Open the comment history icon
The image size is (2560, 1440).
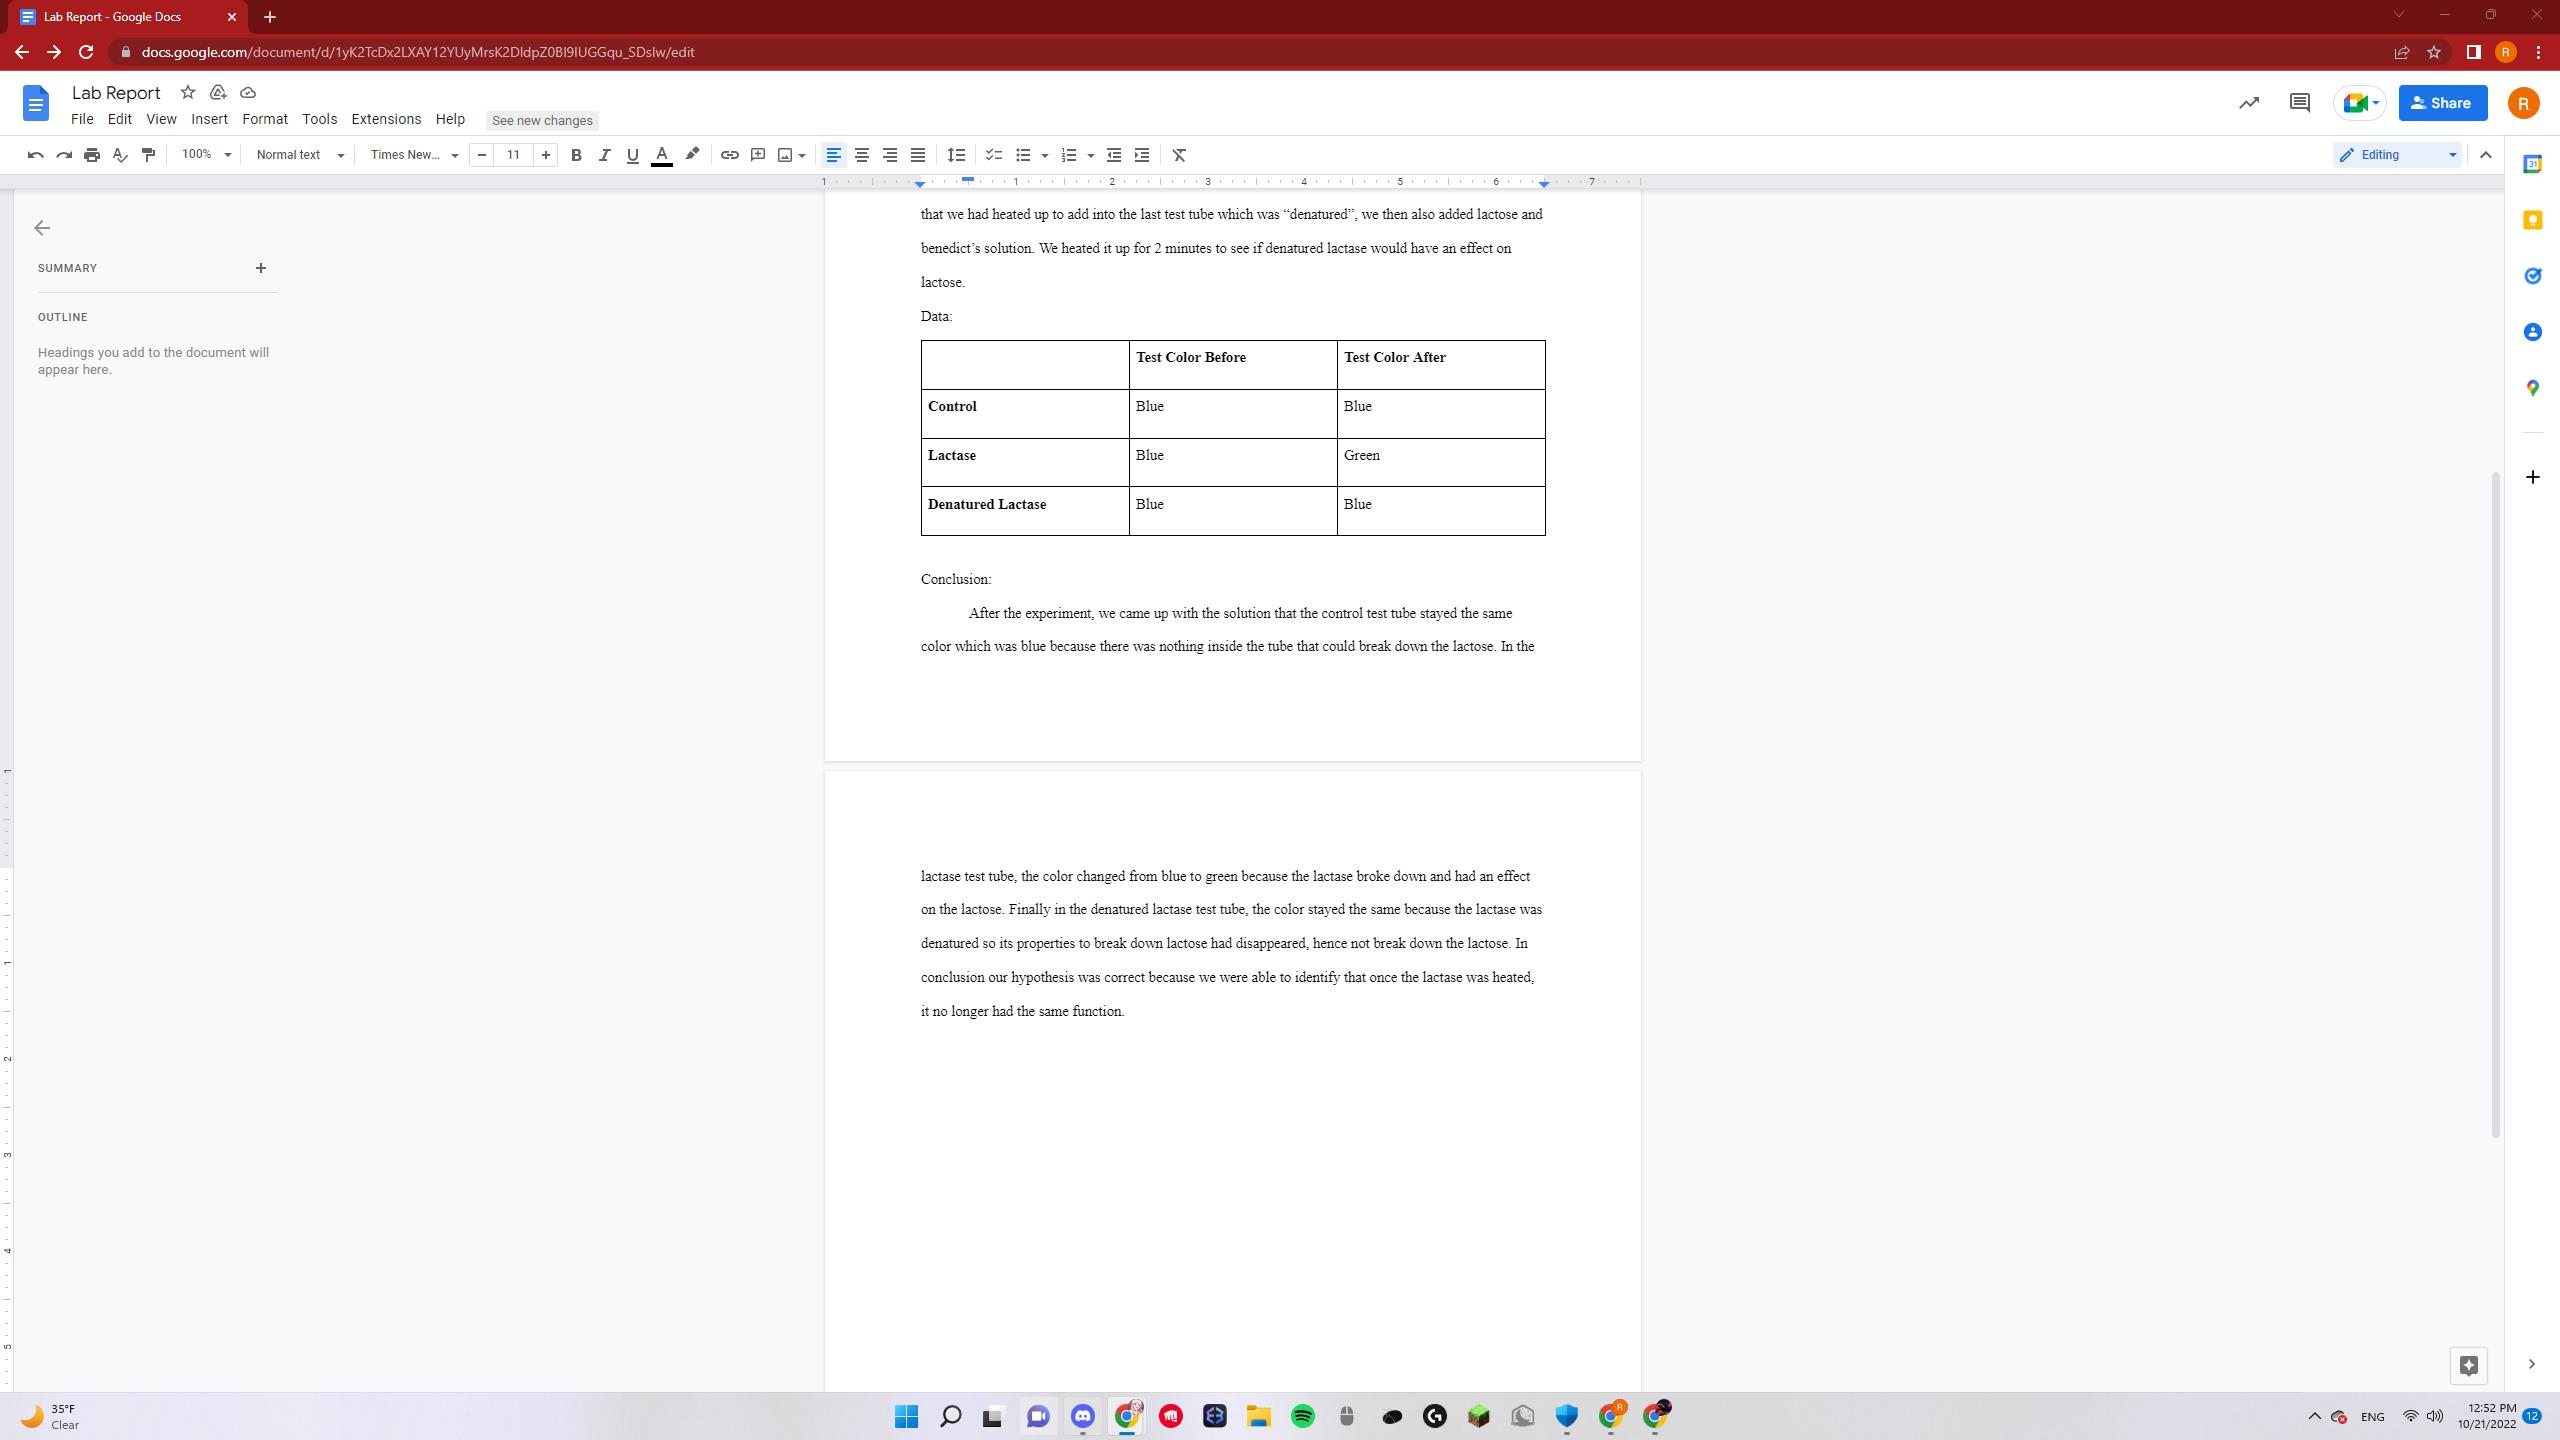(2299, 103)
